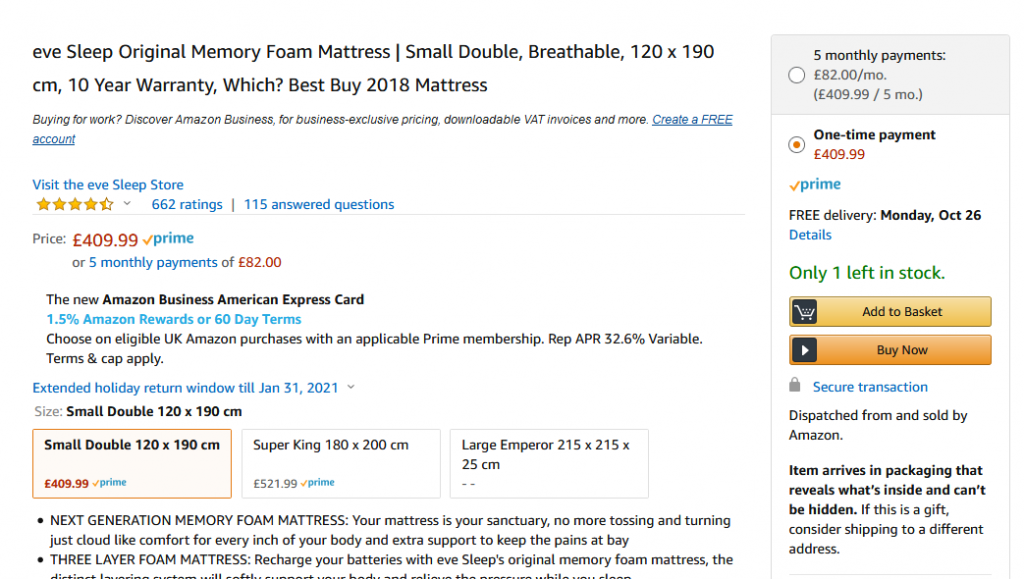Click the shopping basket icon
Viewport: 1024px width, 579px height.
tap(805, 312)
